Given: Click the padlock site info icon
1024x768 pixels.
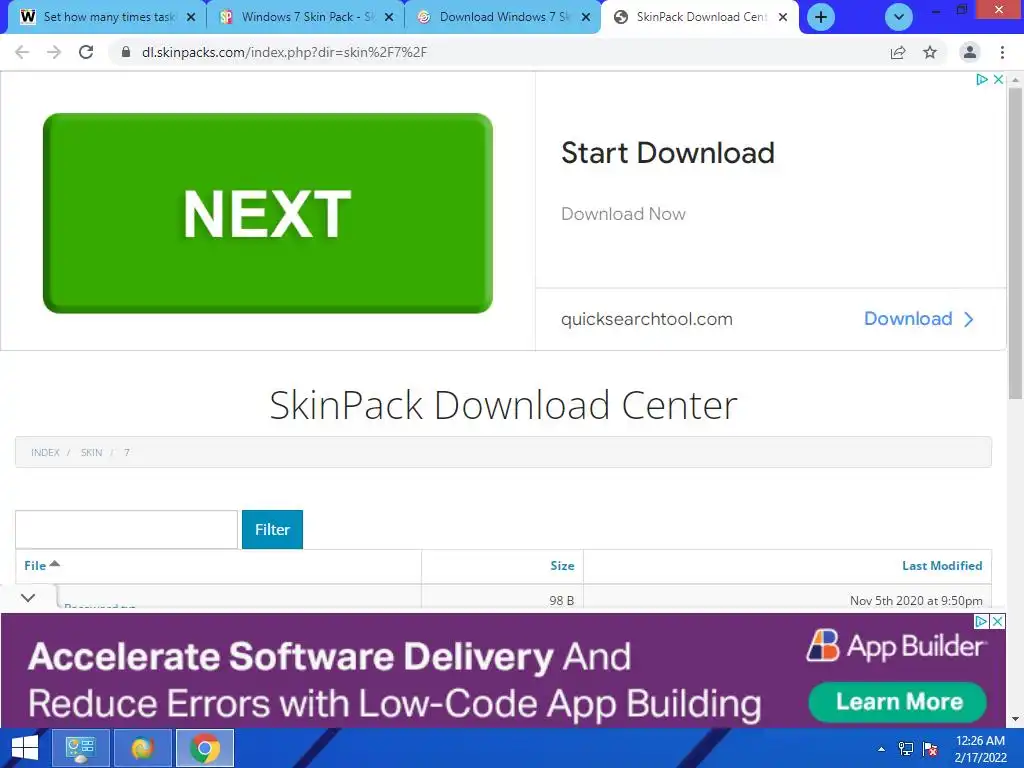Looking at the screenshot, I should click(x=126, y=52).
